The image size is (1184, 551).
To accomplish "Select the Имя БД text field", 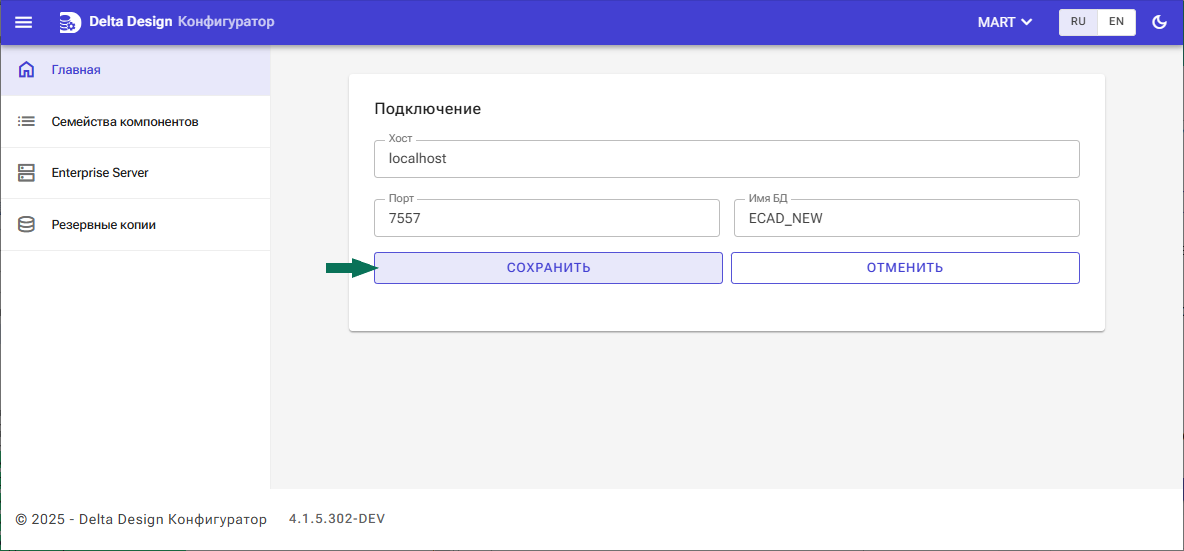I will [x=906, y=218].
